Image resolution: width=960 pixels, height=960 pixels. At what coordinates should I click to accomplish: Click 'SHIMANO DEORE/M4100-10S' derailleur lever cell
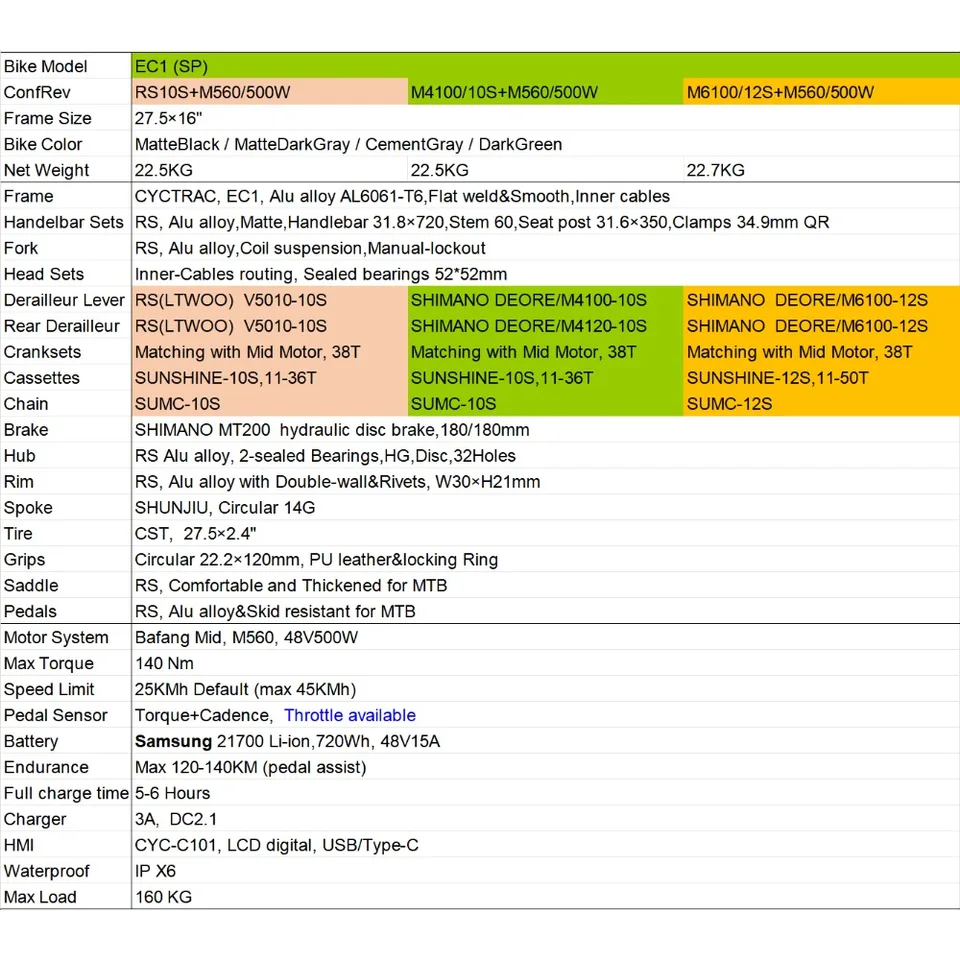(546, 300)
